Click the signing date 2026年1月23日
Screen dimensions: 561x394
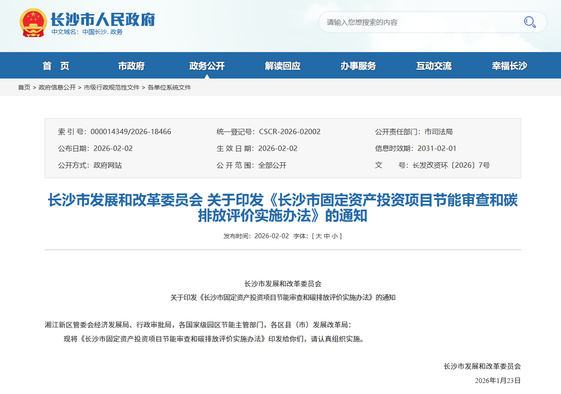tap(498, 380)
